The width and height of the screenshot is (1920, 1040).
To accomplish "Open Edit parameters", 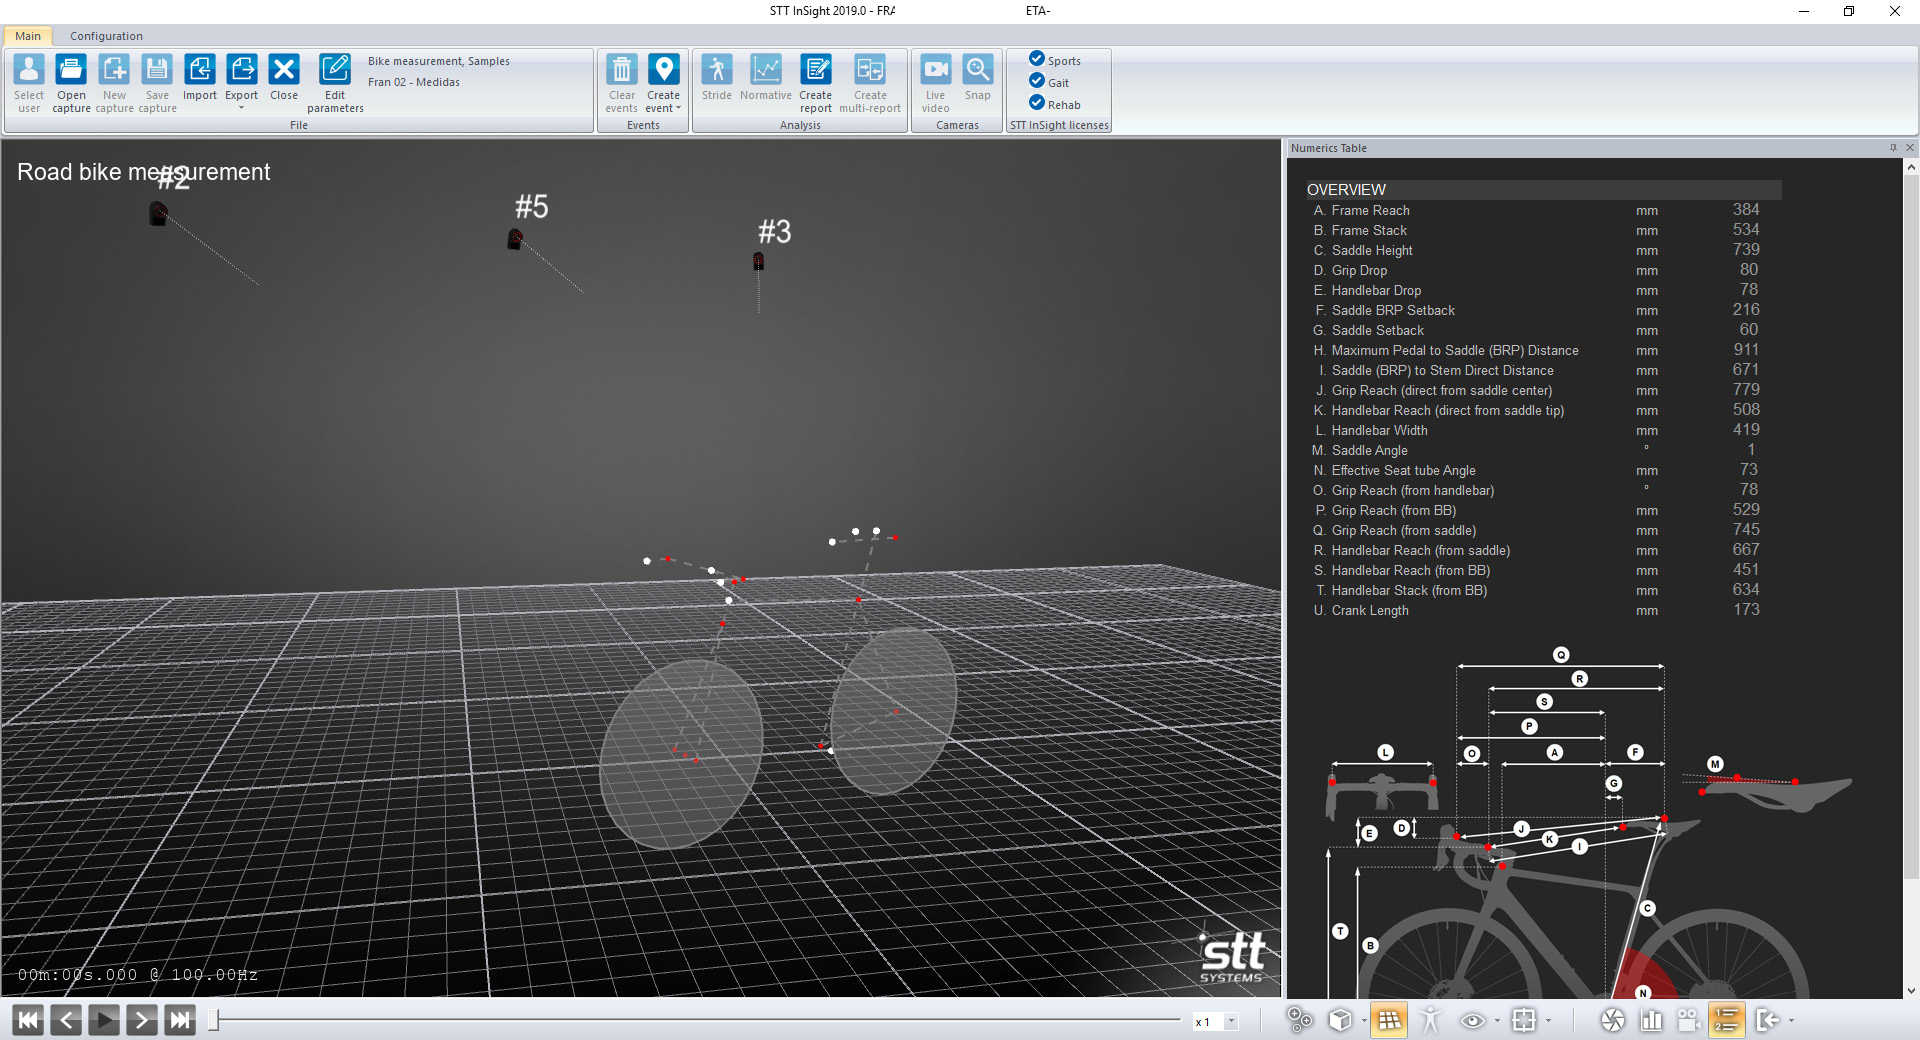I will pos(334,71).
